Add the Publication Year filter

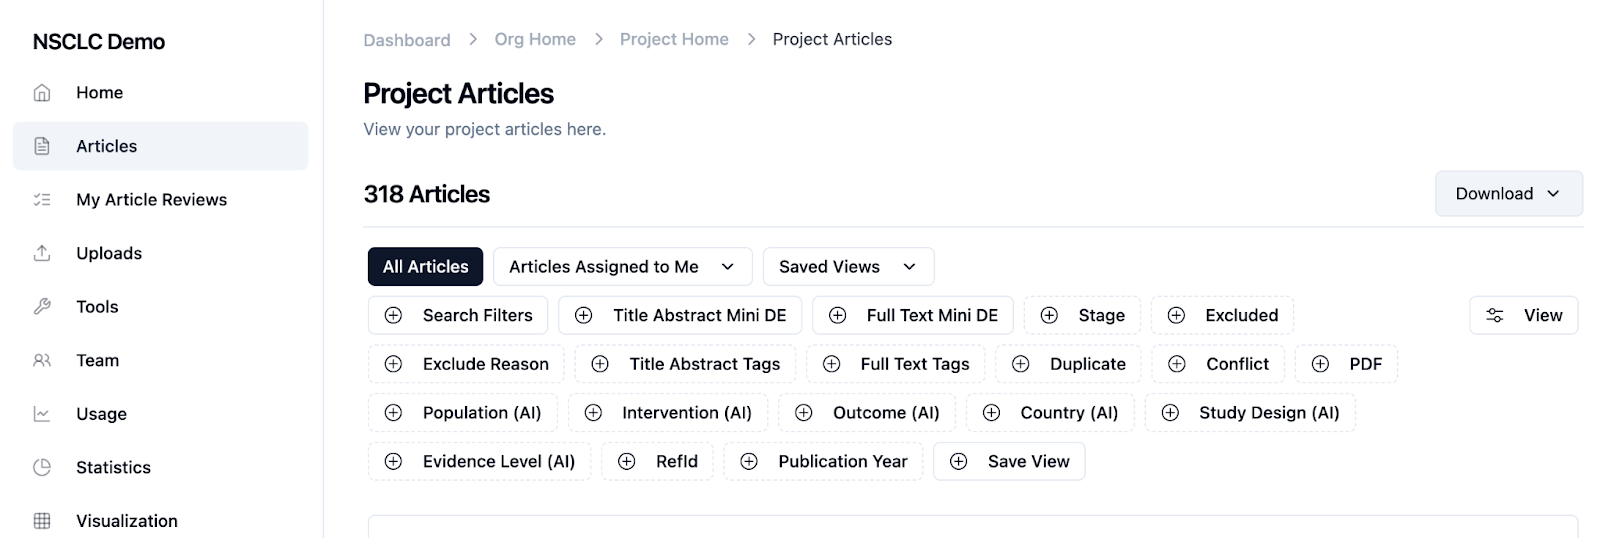(x=823, y=462)
